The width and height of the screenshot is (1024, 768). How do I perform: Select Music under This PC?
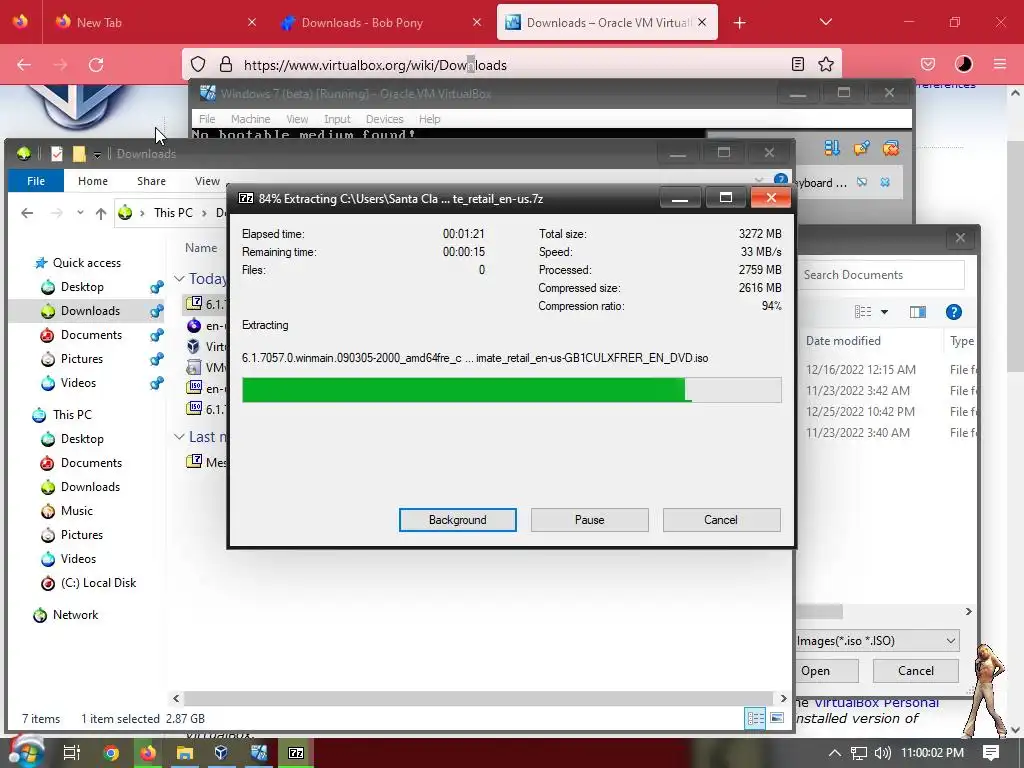point(76,511)
